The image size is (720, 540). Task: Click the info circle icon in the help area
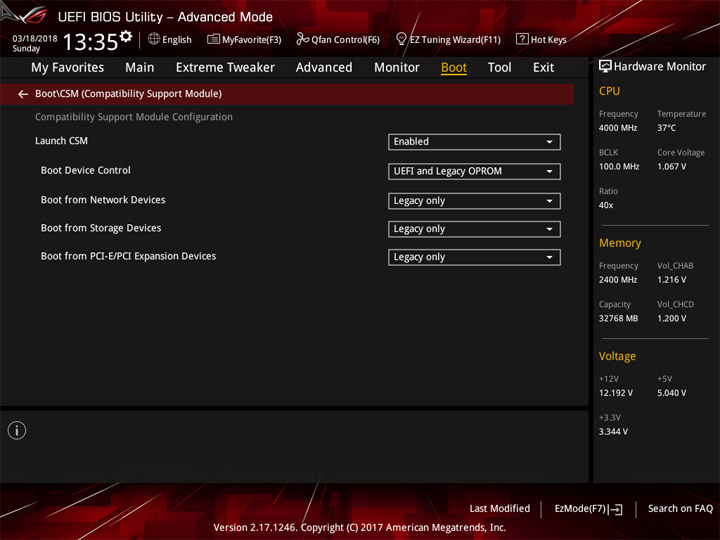tap(17, 430)
